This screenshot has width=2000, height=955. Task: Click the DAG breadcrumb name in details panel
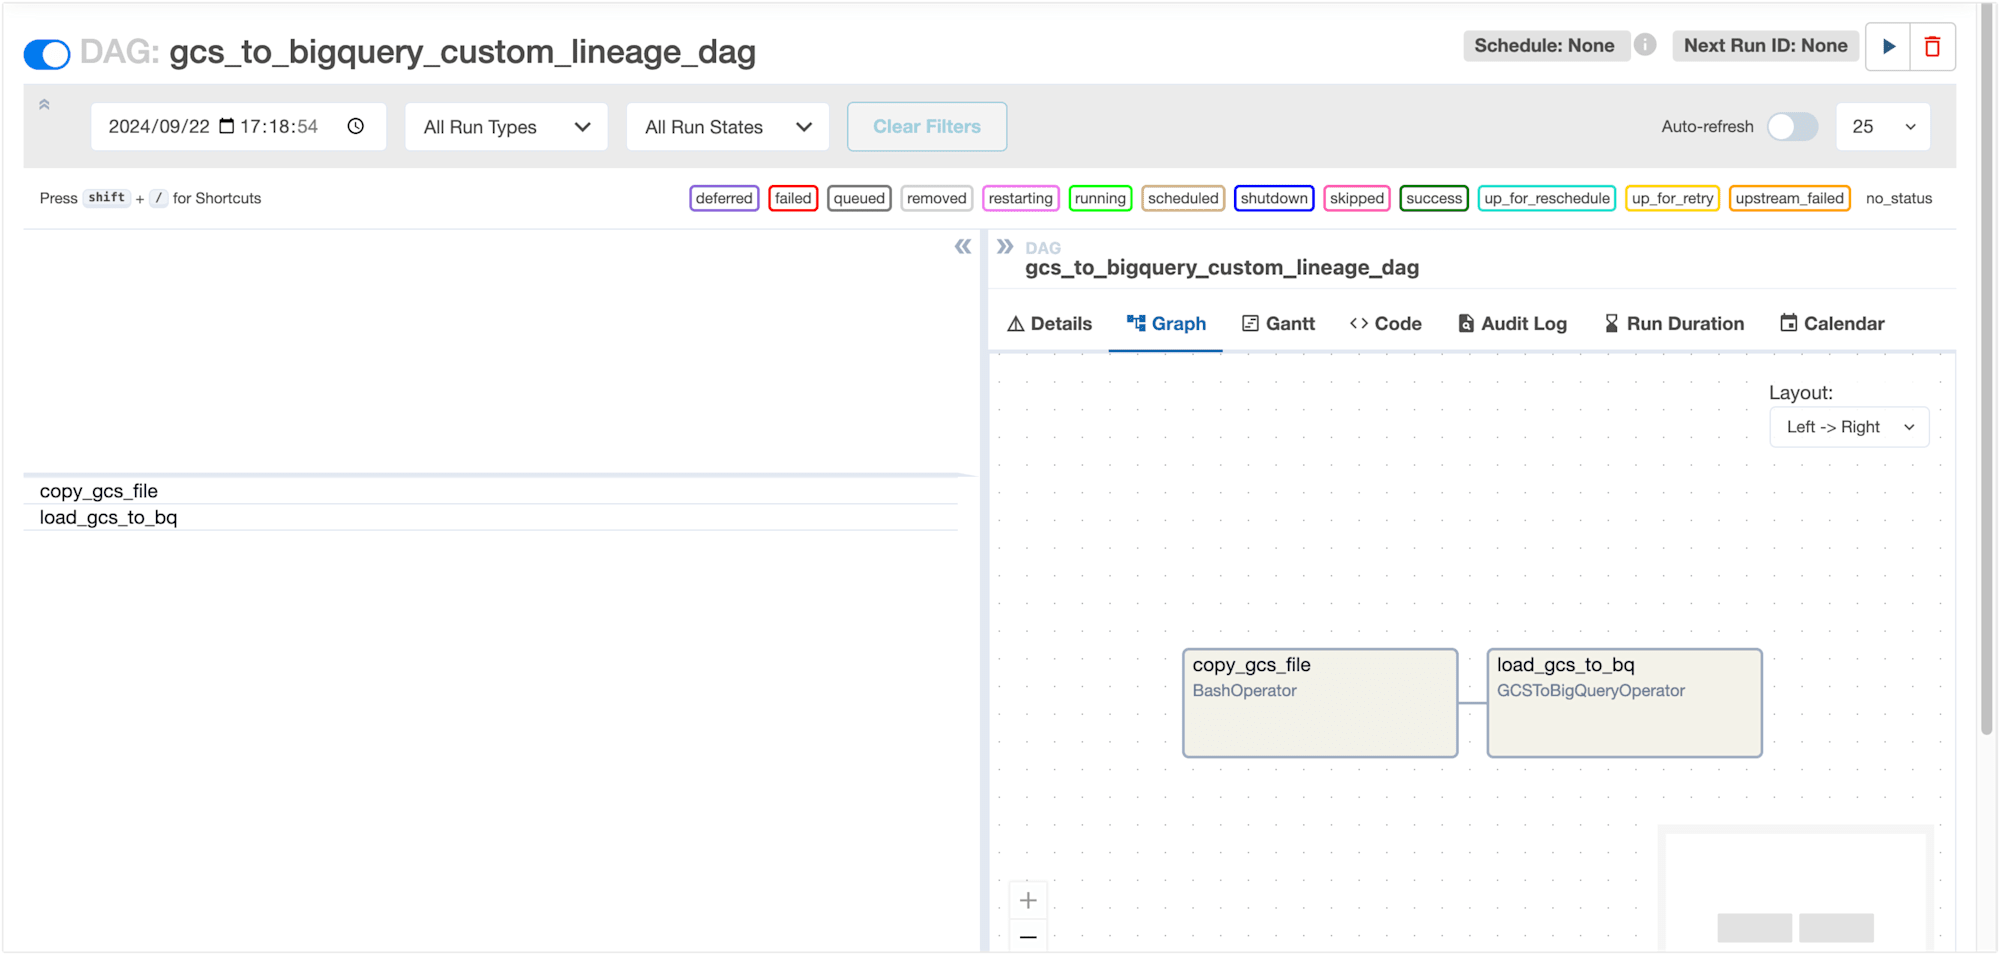click(1222, 267)
